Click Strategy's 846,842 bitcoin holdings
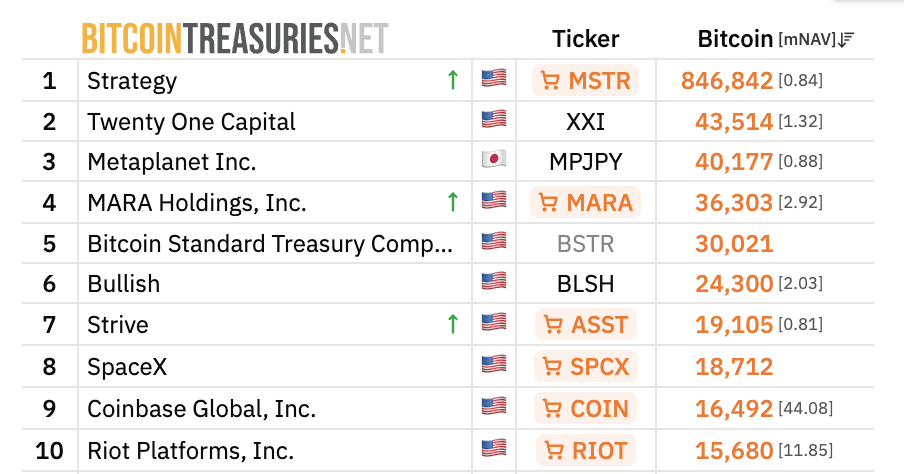This screenshot has height=474, width=904. pos(726,81)
